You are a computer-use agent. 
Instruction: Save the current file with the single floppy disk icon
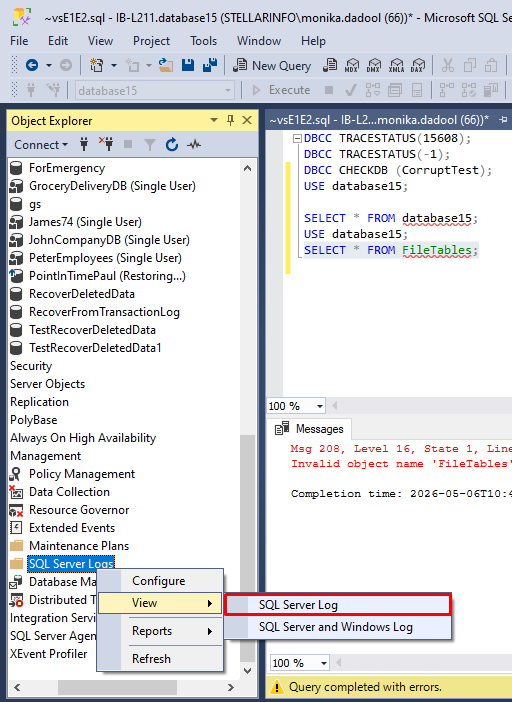coord(188,65)
